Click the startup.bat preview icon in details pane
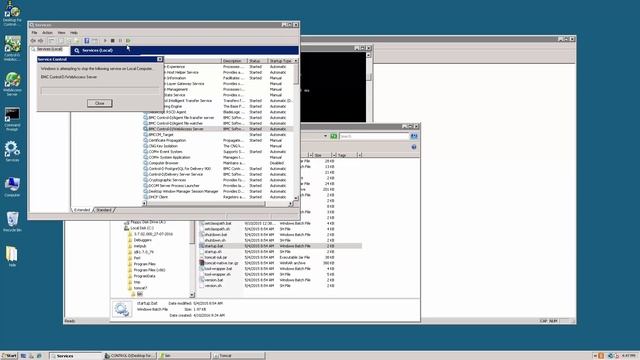Screen dimensions: 640x360 click(x=122, y=309)
